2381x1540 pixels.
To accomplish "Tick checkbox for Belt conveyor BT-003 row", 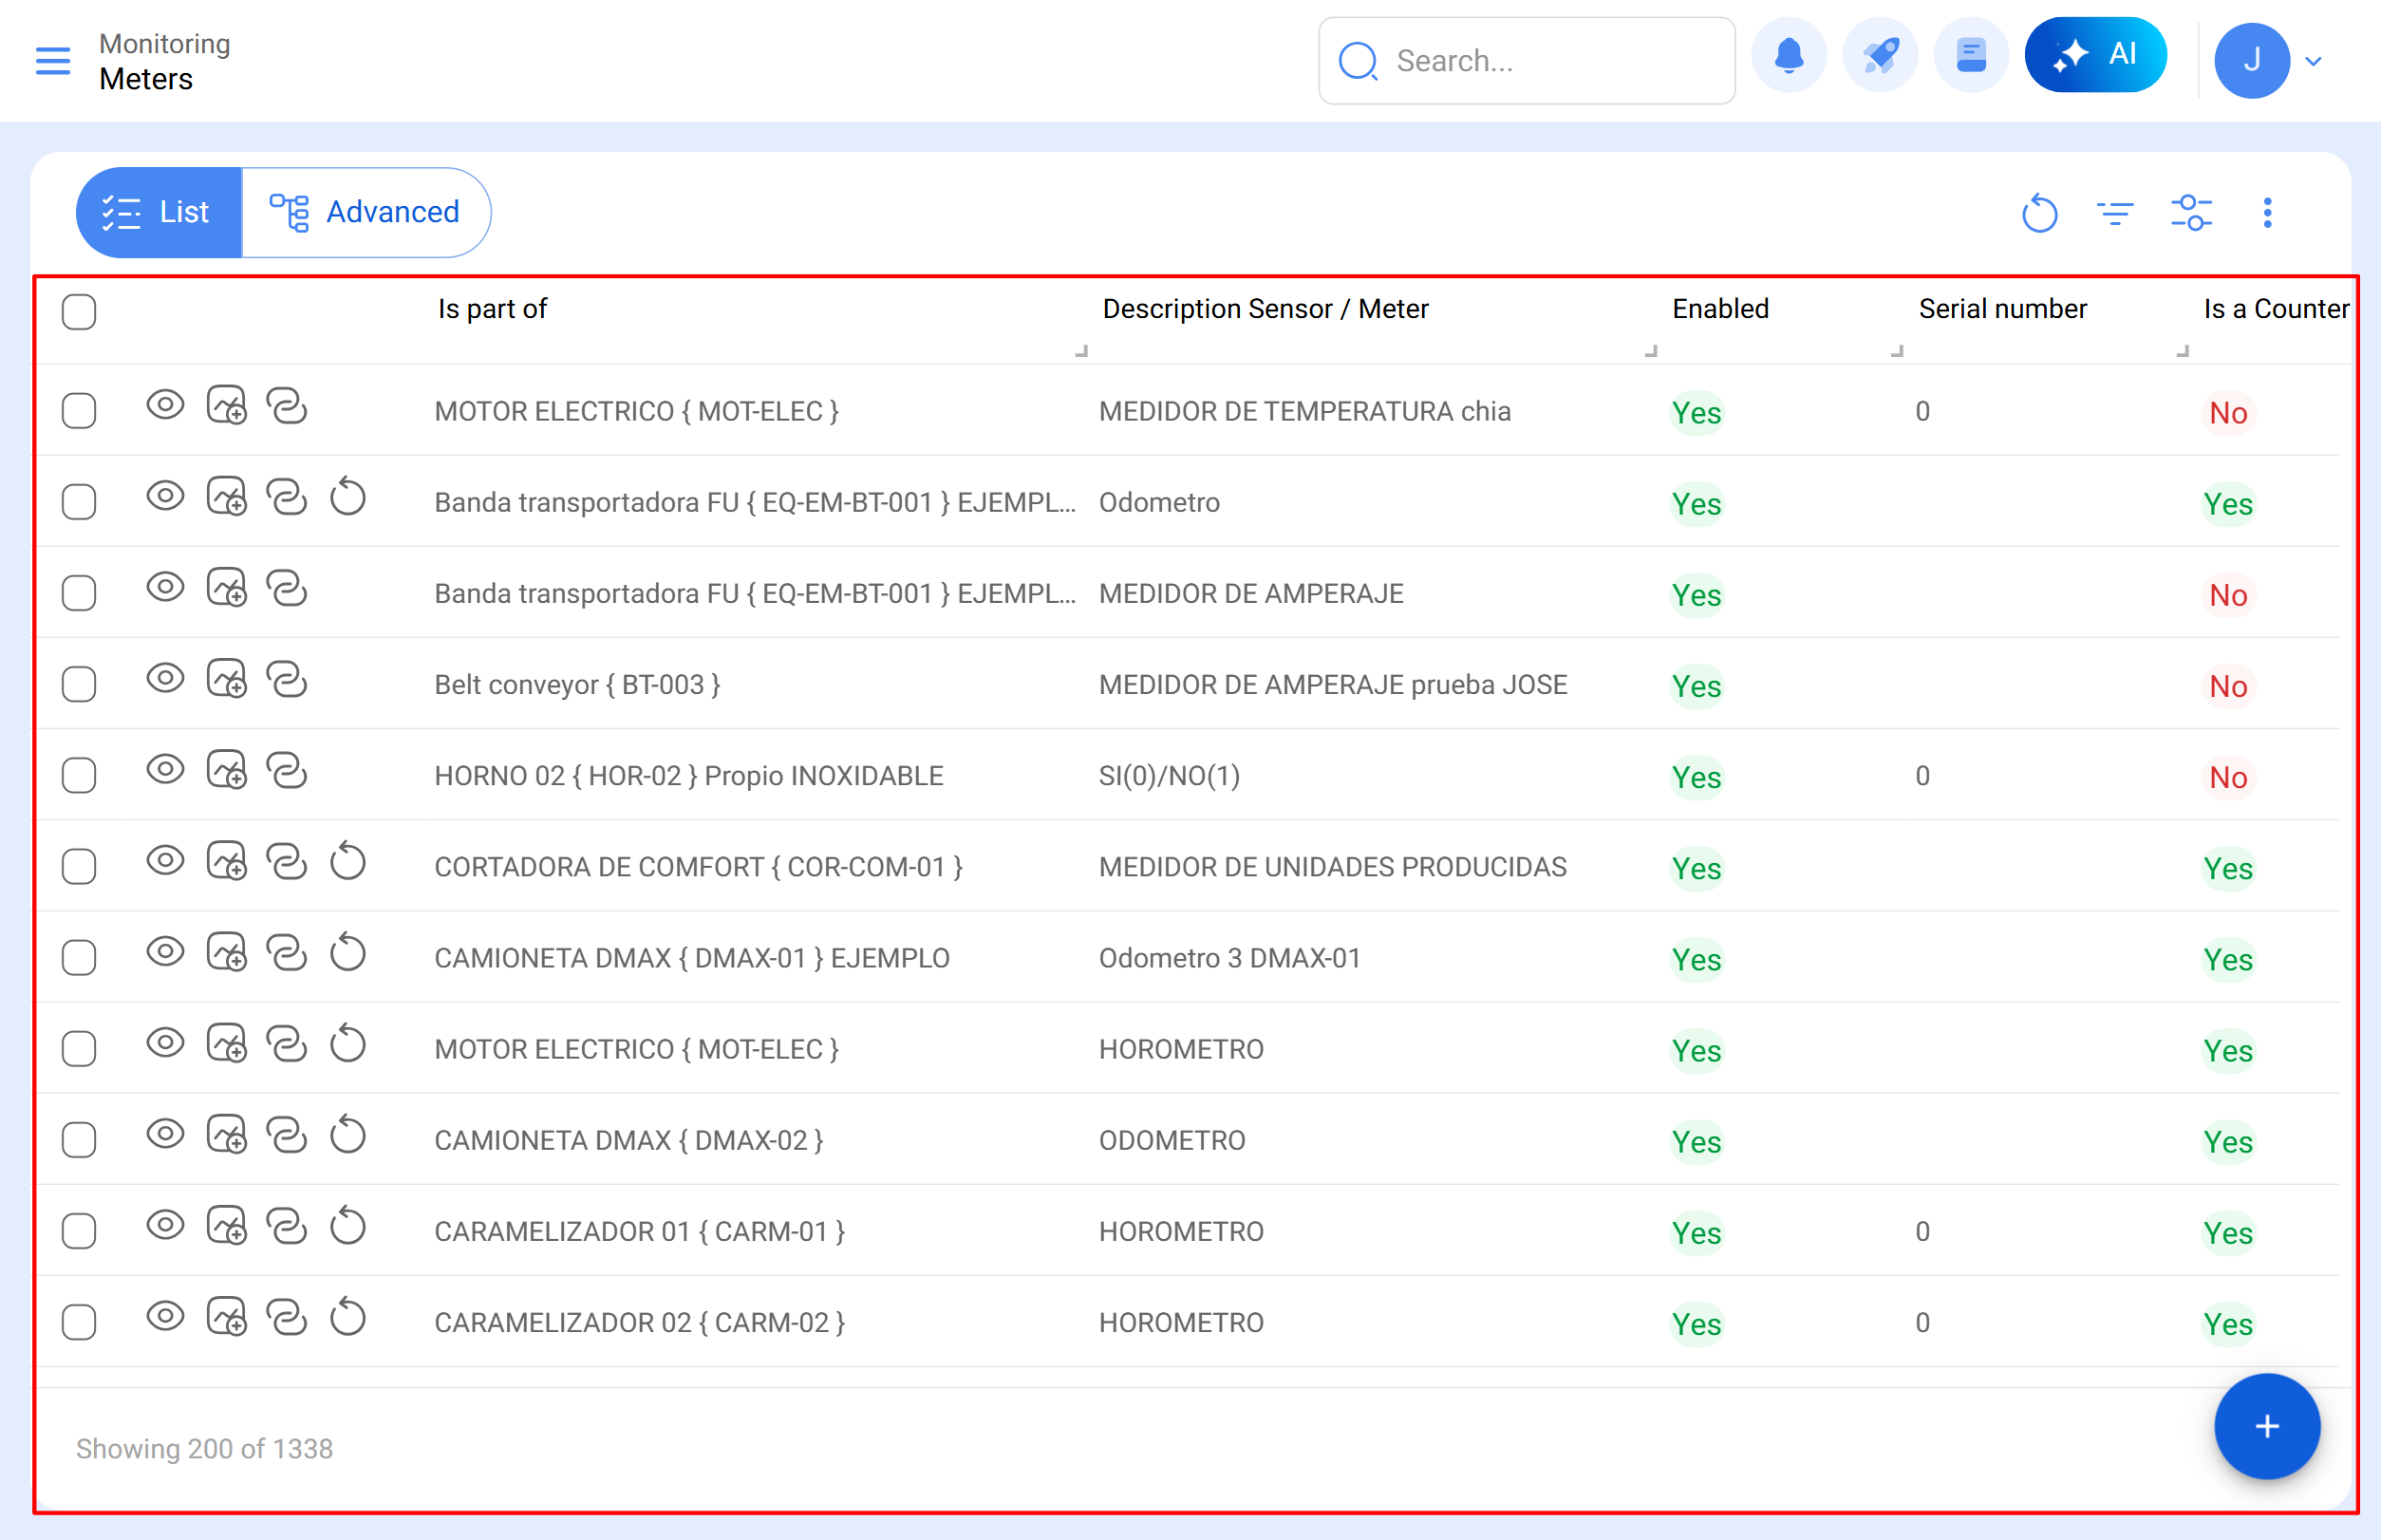I will pos(79,685).
